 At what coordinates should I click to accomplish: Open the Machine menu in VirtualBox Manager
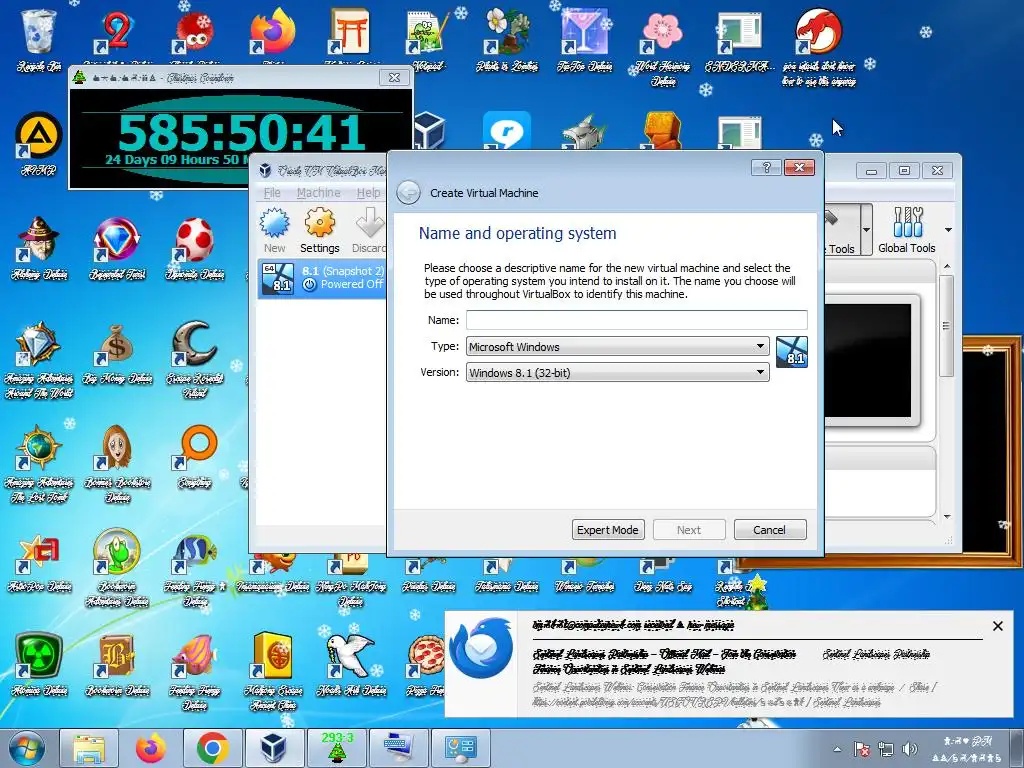click(318, 193)
